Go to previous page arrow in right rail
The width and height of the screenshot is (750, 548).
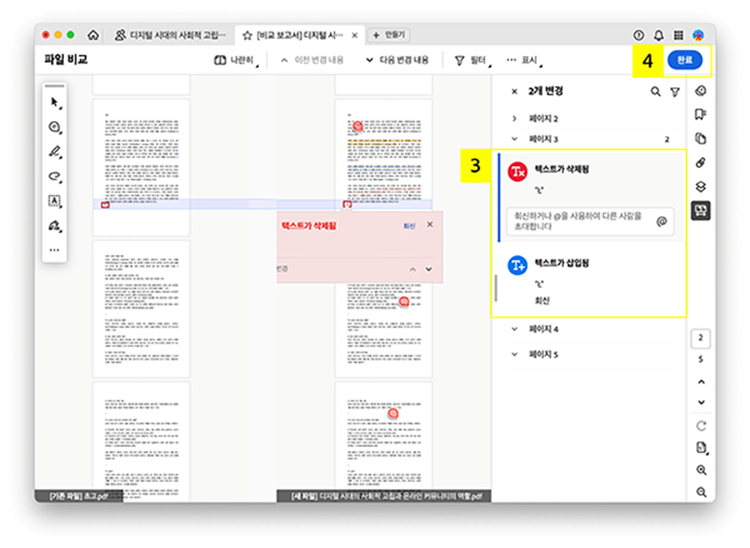click(x=701, y=382)
